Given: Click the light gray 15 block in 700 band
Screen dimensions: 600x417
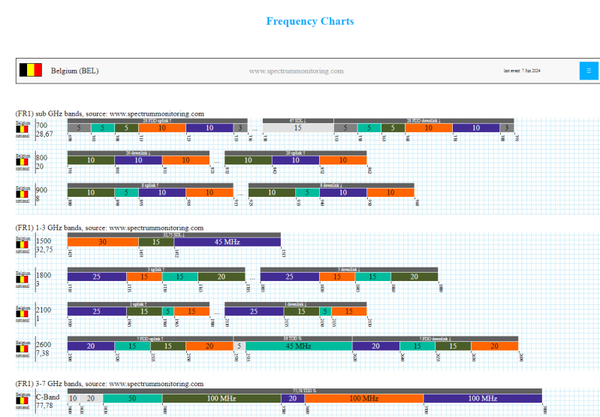Looking at the screenshot, I should (x=298, y=128).
